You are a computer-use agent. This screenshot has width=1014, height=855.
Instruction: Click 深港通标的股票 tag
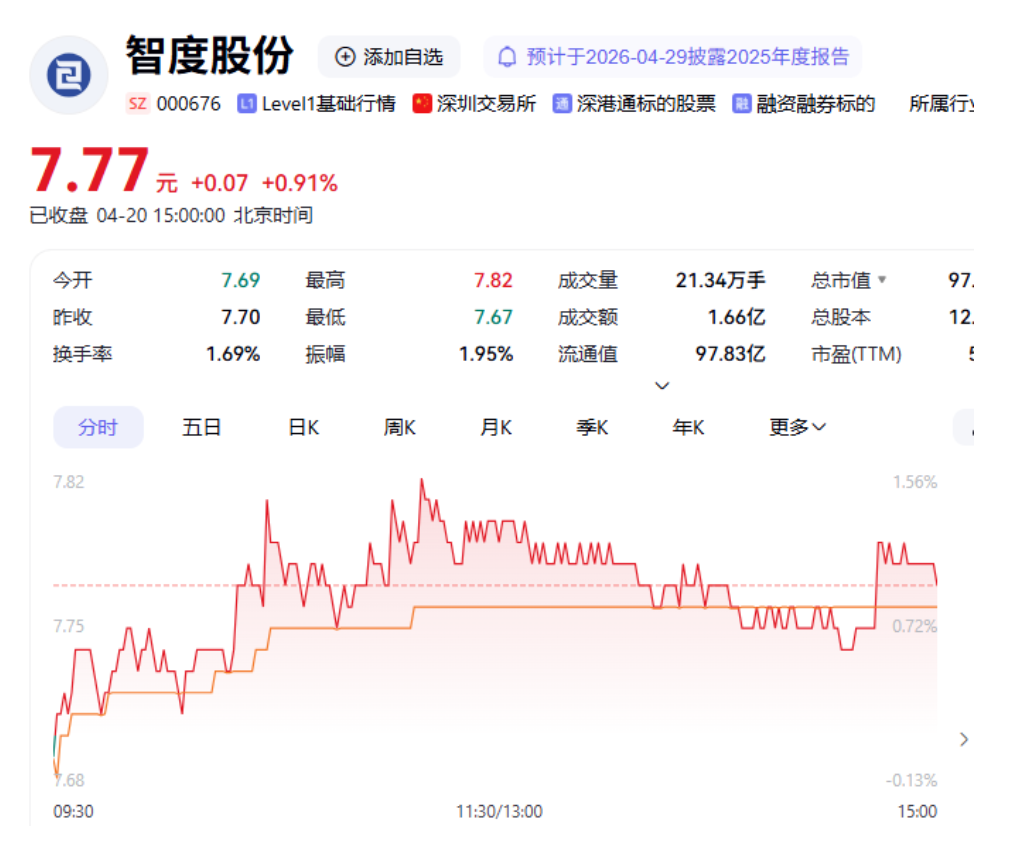pos(646,103)
